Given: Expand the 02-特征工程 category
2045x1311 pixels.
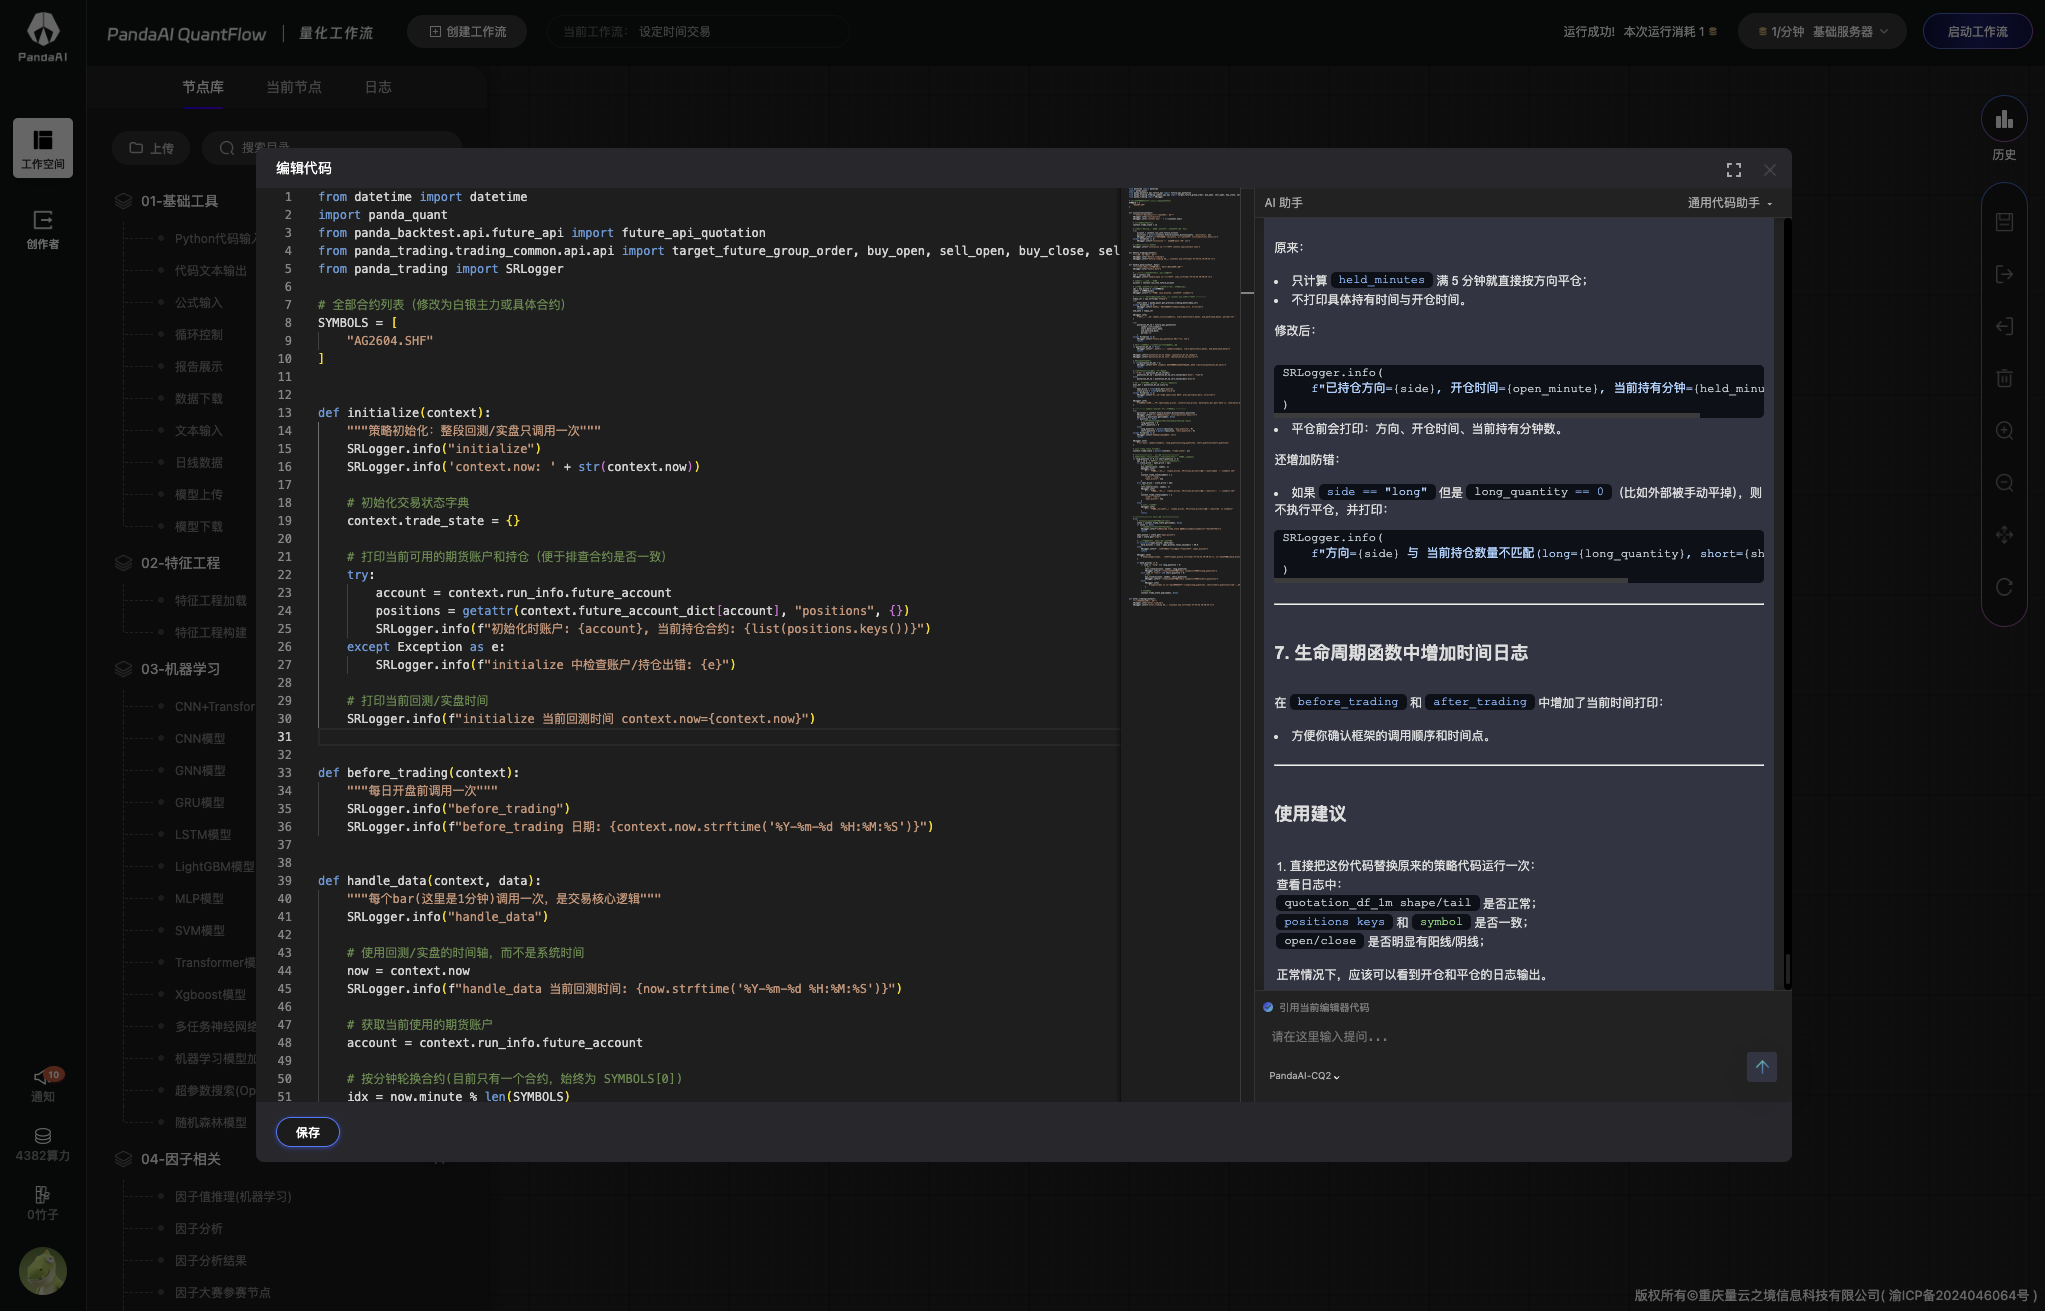Looking at the screenshot, I should click(180, 563).
